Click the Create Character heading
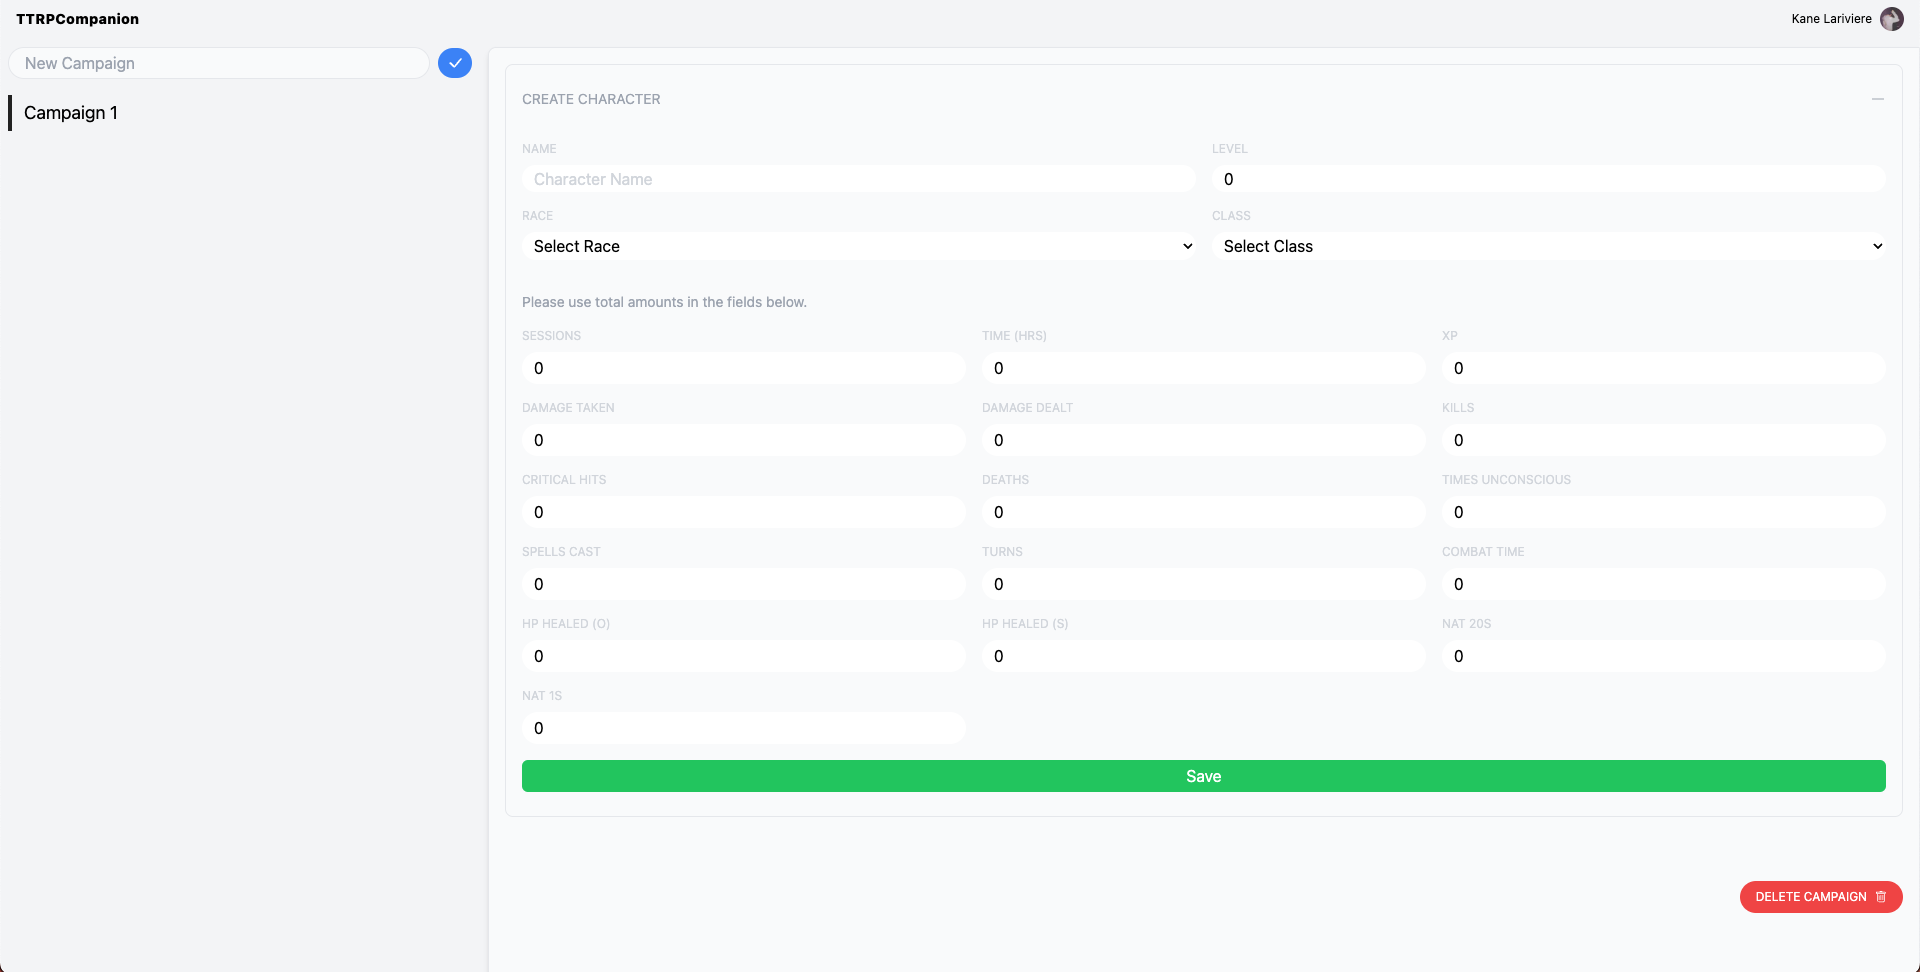Image resolution: width=1920 pixels, height=972 pixels. pyautogui.click(x=591, y=99)
